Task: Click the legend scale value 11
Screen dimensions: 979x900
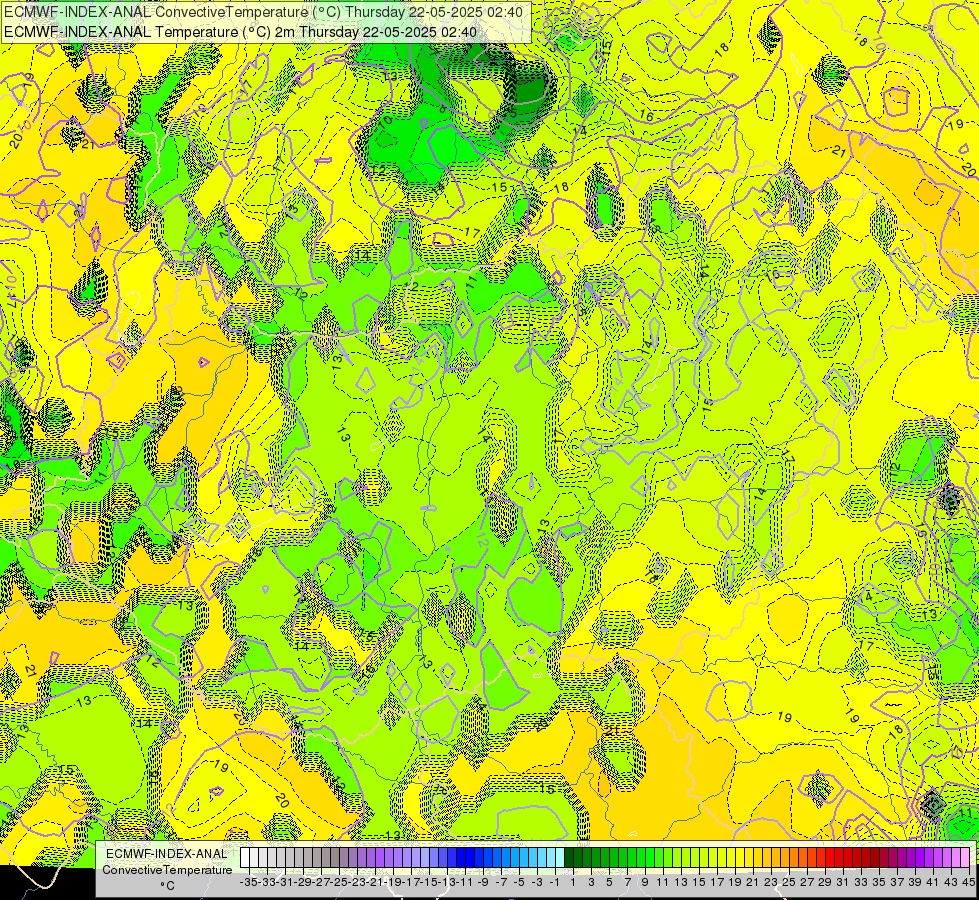Action: tap(663, 882)
